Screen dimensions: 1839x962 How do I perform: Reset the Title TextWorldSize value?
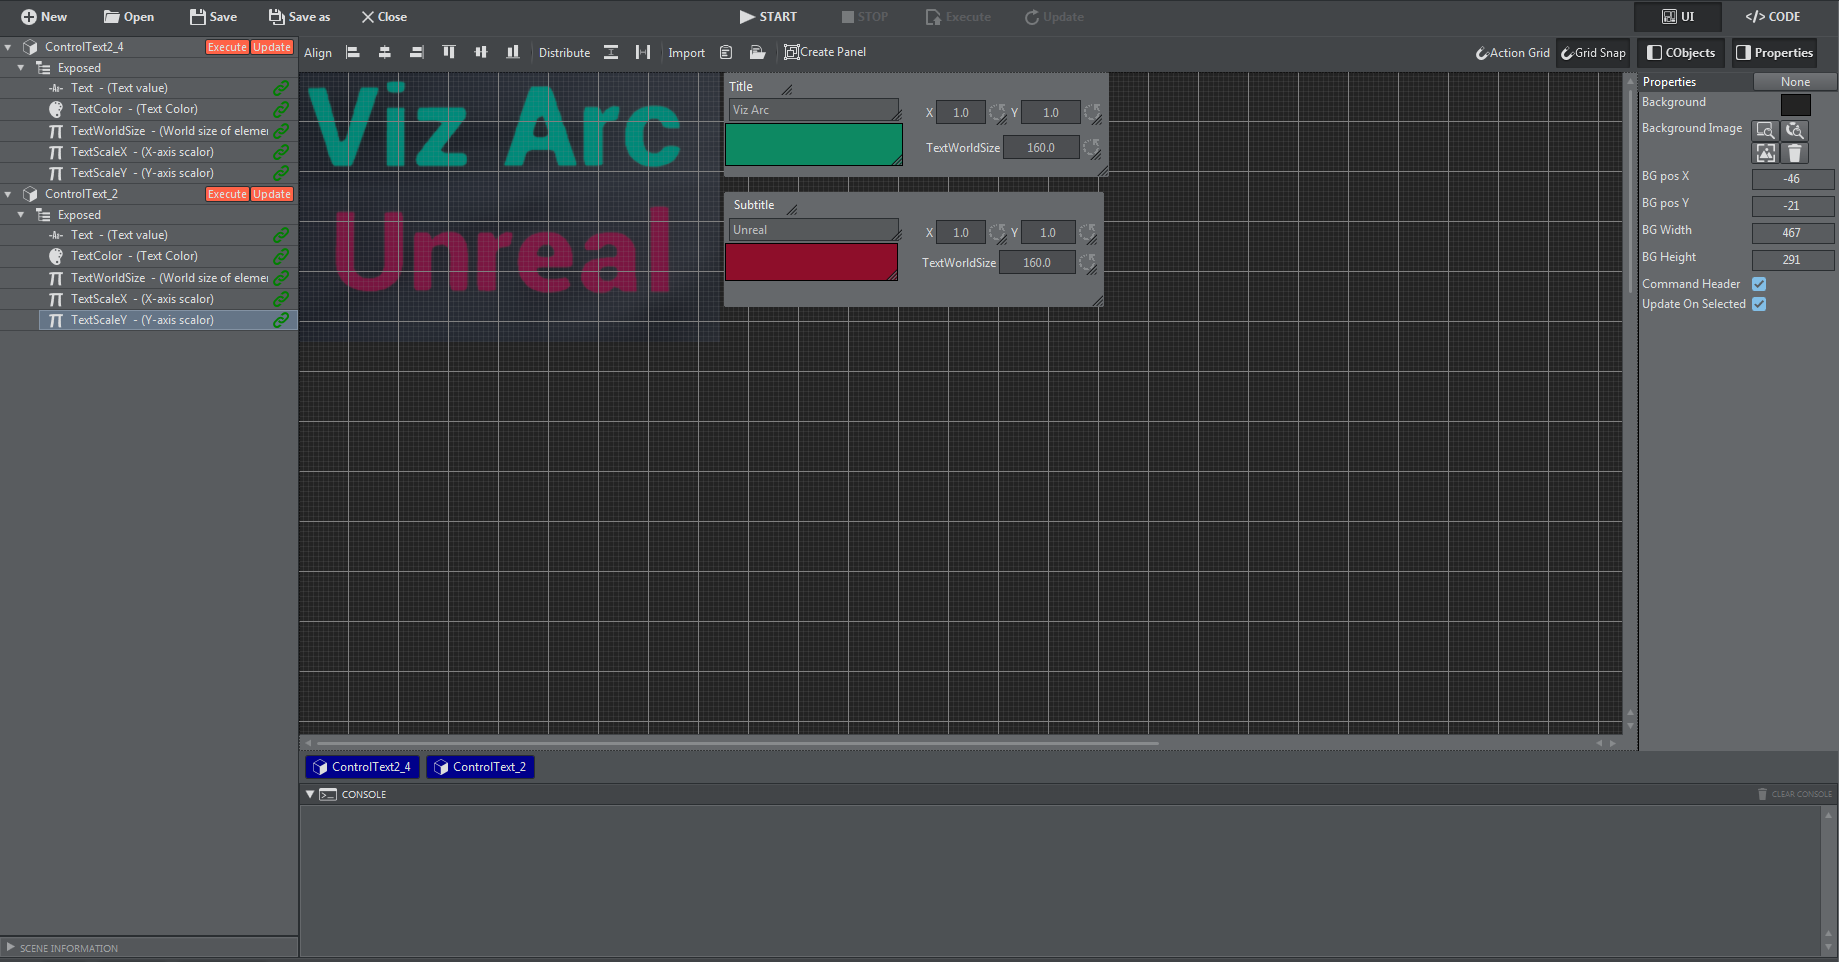pos(1092,148)
